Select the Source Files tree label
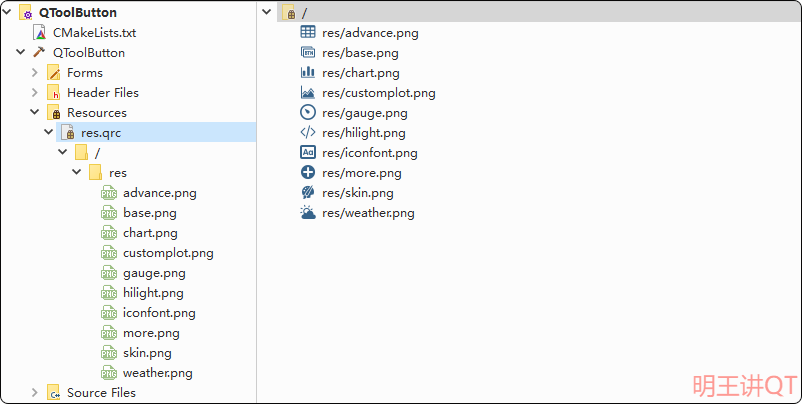 point(101,393)
